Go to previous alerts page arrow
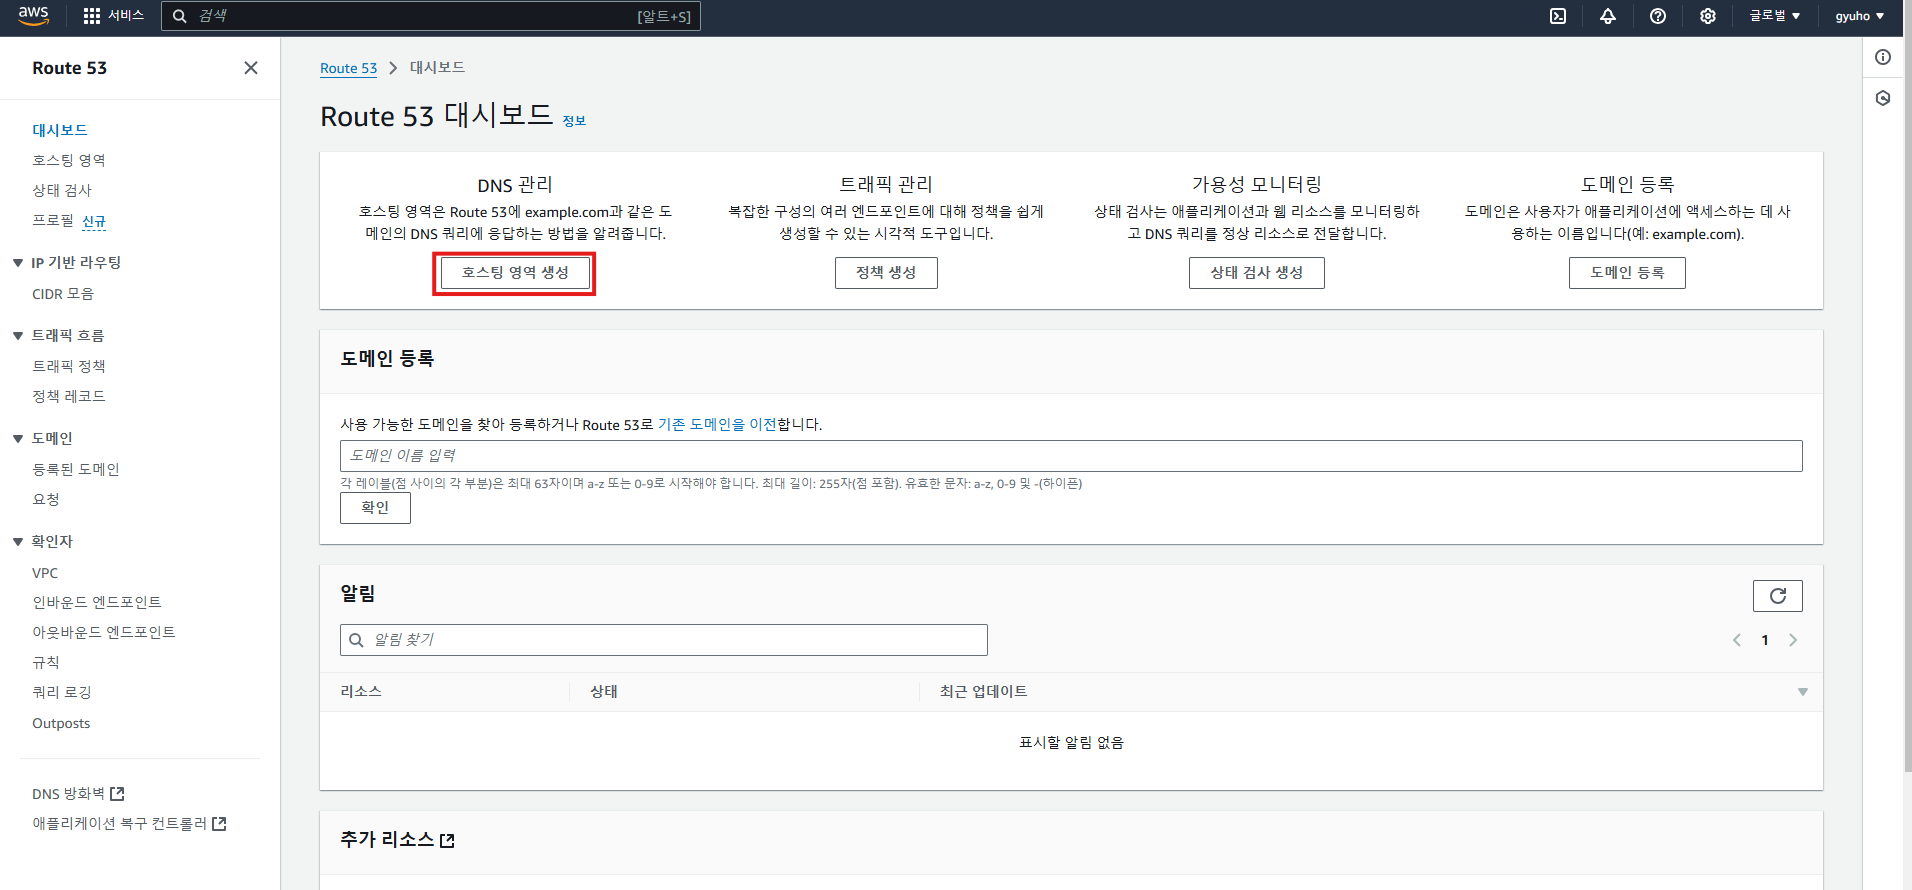 tap(1737, 640)
